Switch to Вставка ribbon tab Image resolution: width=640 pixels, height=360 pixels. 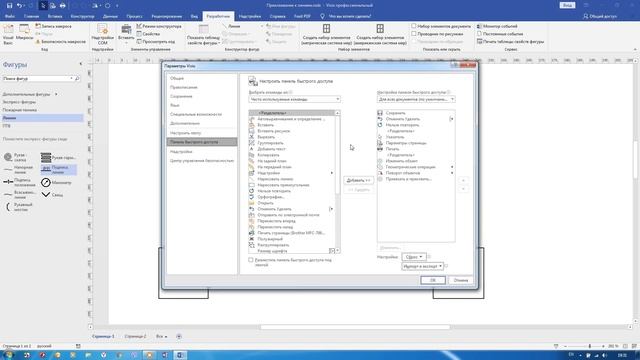coord(55,16)
